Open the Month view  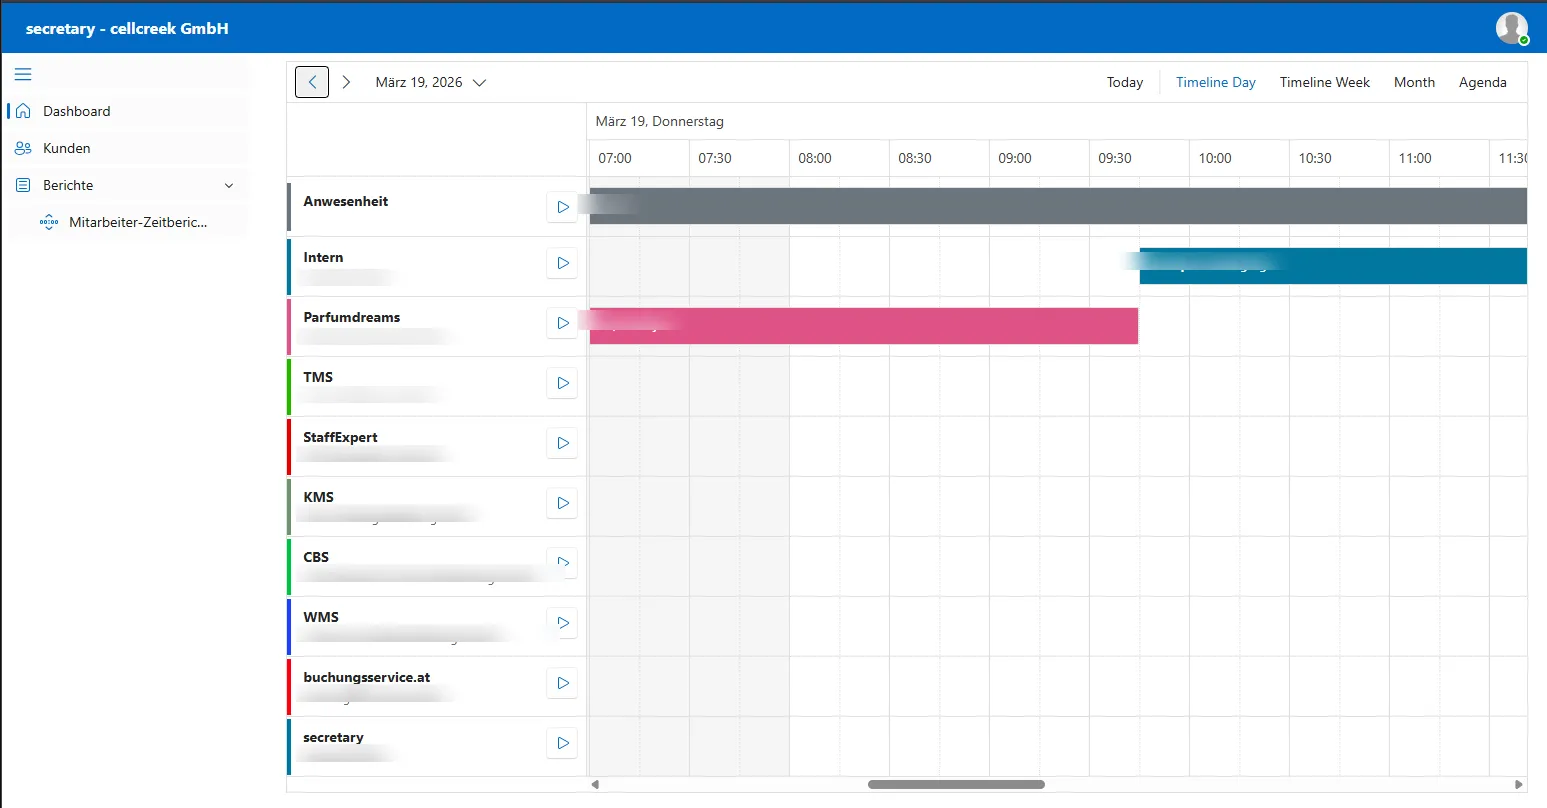(1414, 82)
